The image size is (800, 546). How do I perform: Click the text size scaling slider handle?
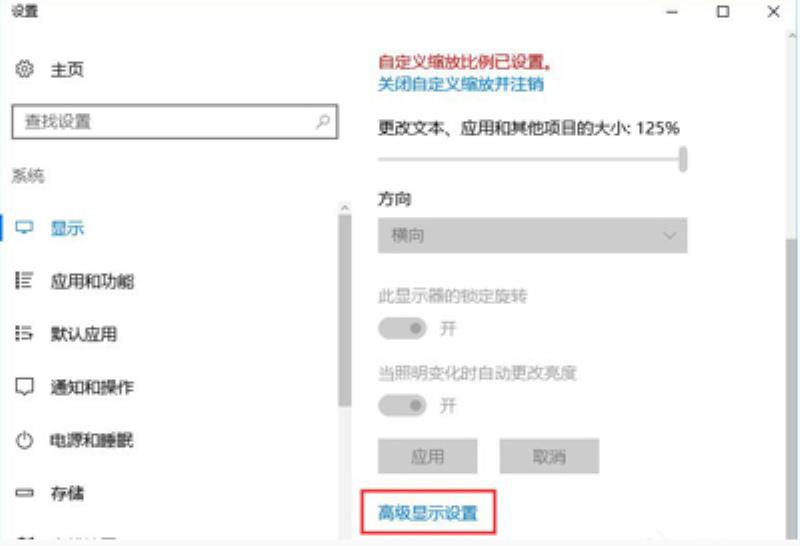[683, 159]
